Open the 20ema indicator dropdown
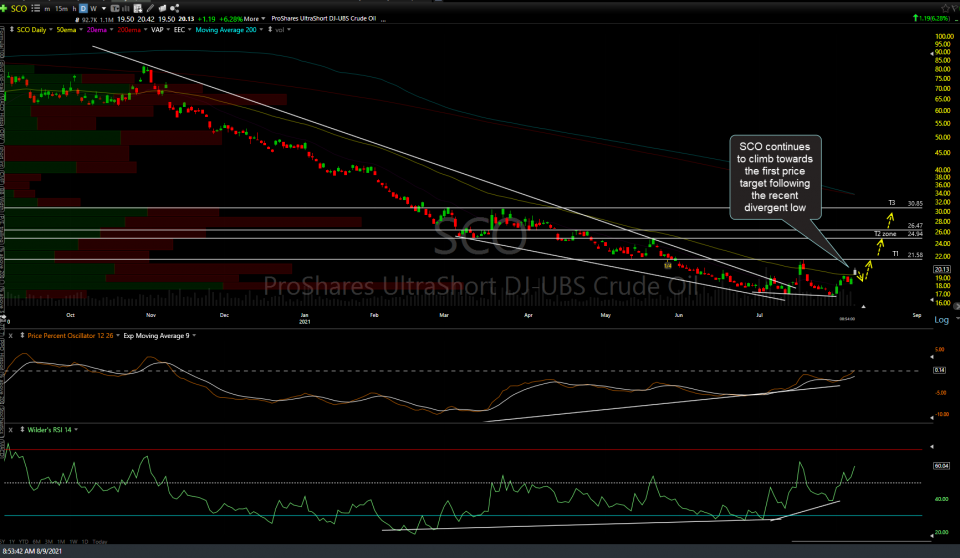The height and width of the screenshot is (558, 960). [111, 29]
